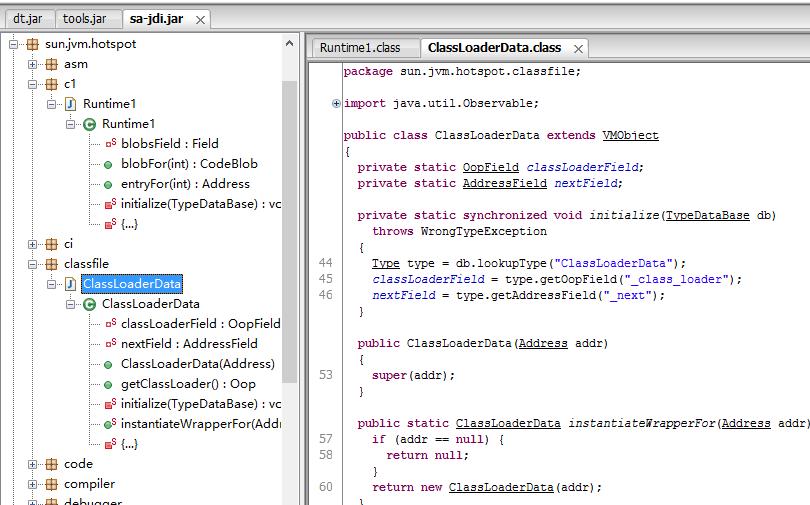Viewport: 810px width, 505px height.
Task: Click line number 44 in gutter
Action: [x=325, y=263]
